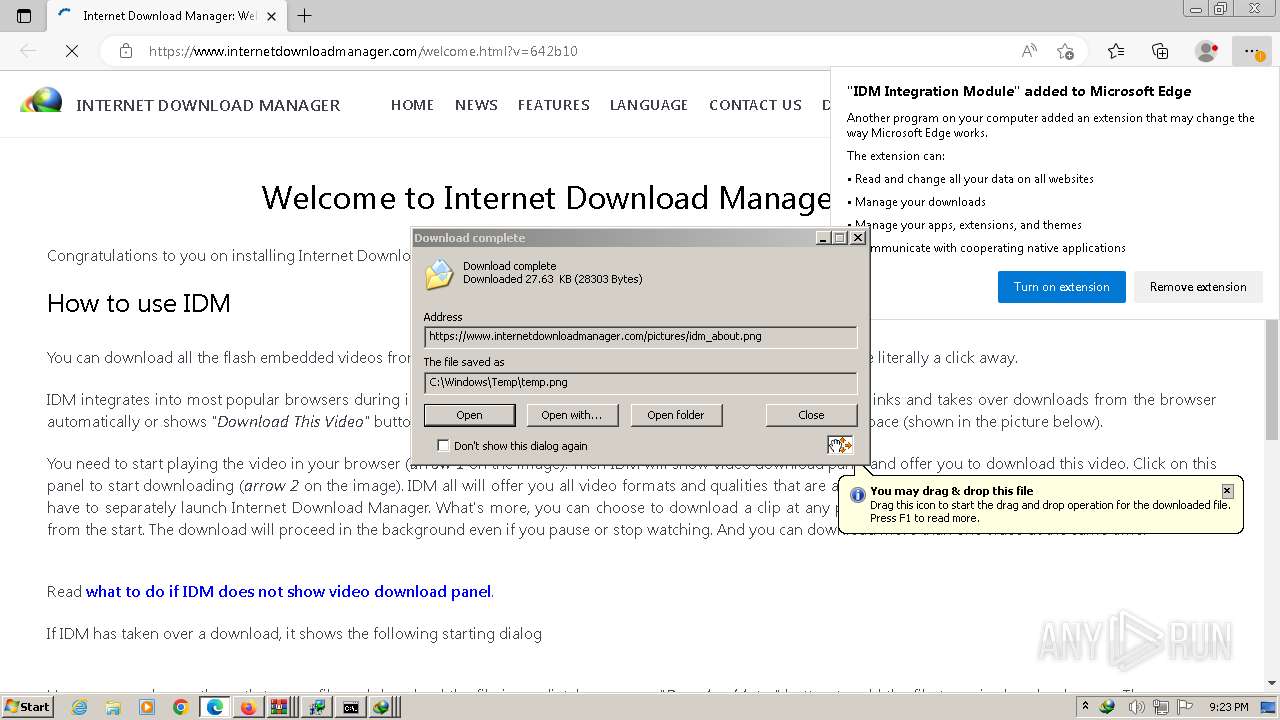This screenshot has height=720, width=1280.
Task: Select the Internet Download Manager browser tab
Action: tap(167, 15)
